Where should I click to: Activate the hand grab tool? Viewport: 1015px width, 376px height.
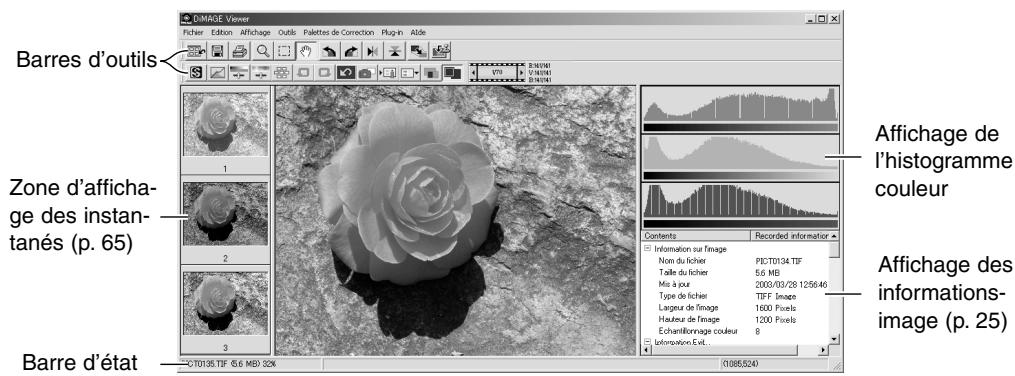click(x=306, y=50)
